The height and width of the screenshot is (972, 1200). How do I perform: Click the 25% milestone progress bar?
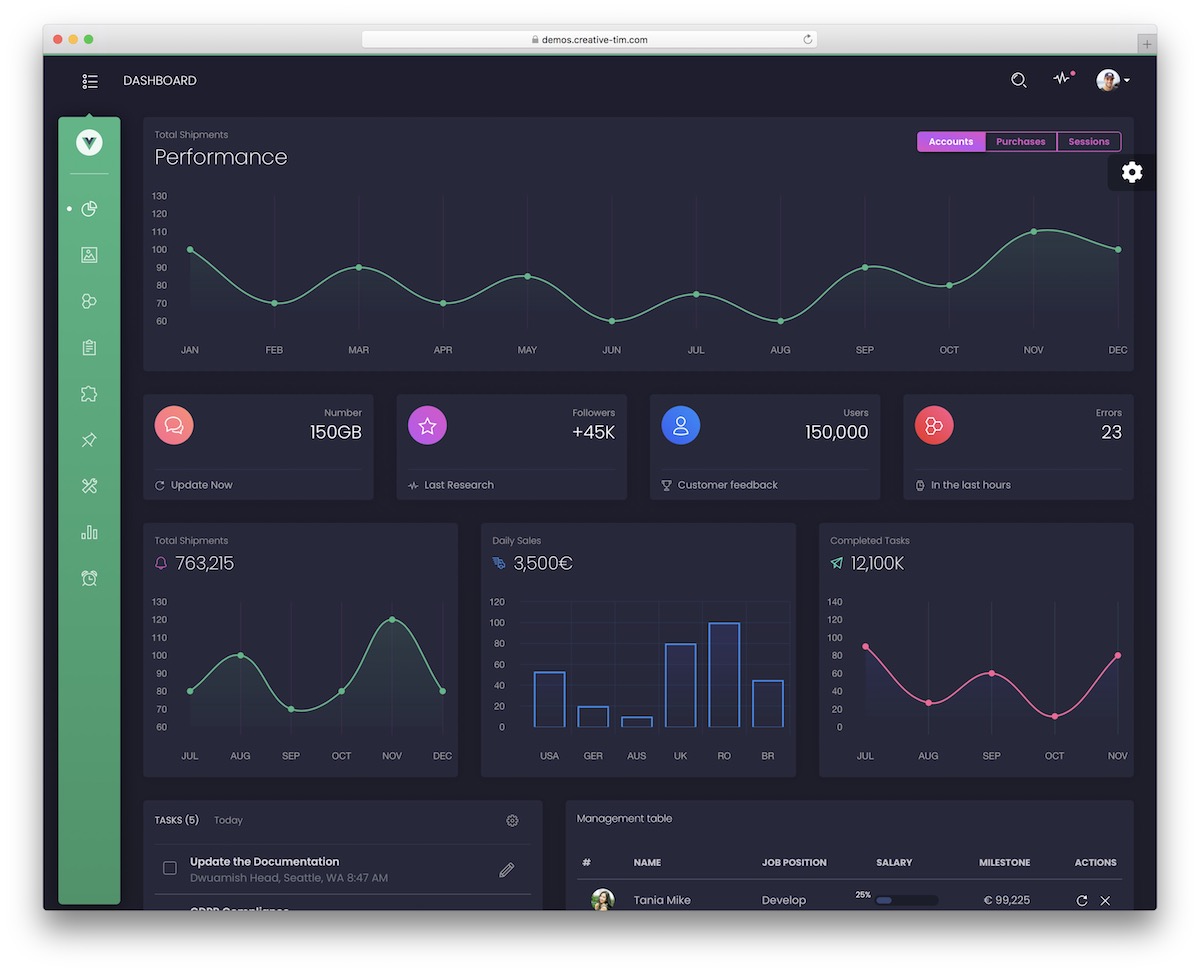point(907,900)
